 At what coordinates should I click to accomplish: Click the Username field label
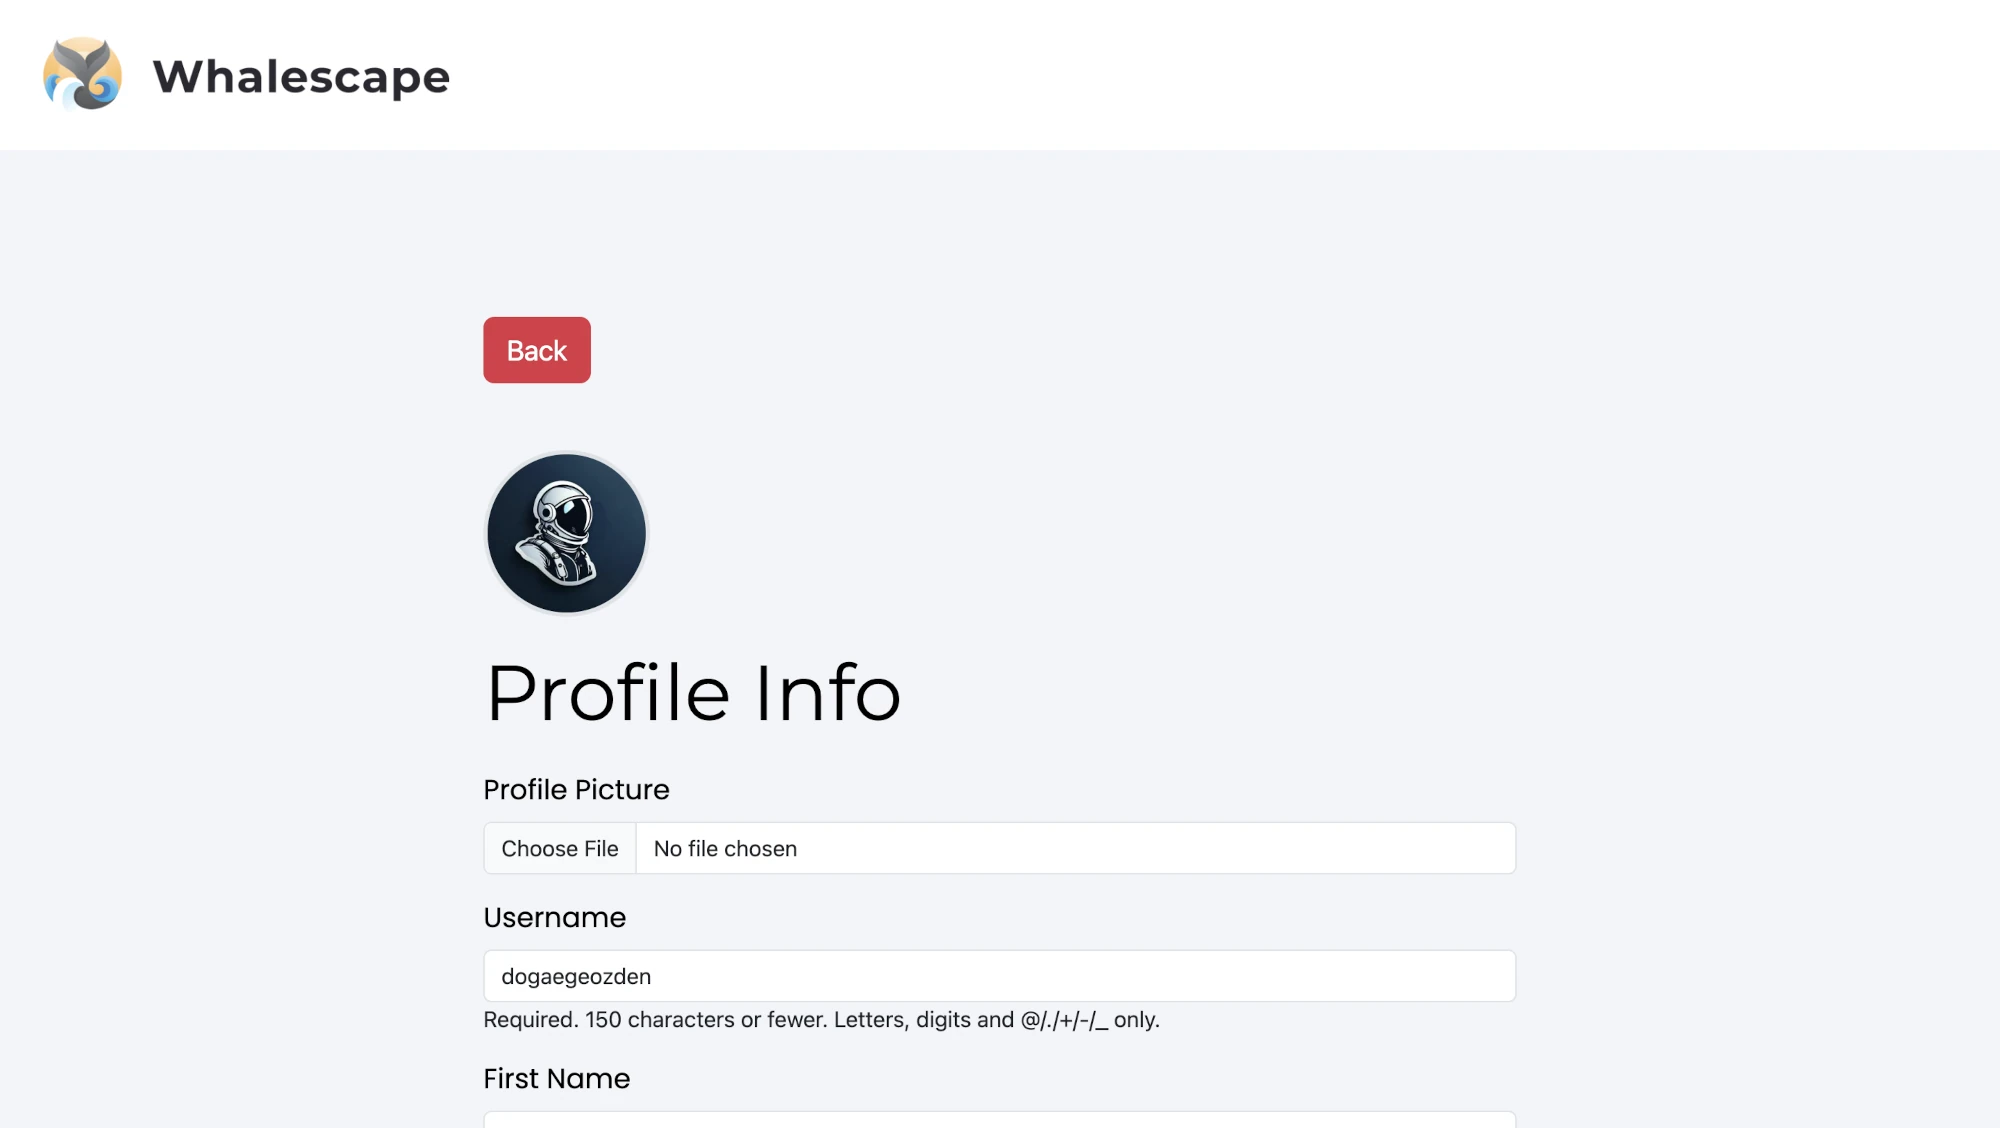click(x=555, y=917)
